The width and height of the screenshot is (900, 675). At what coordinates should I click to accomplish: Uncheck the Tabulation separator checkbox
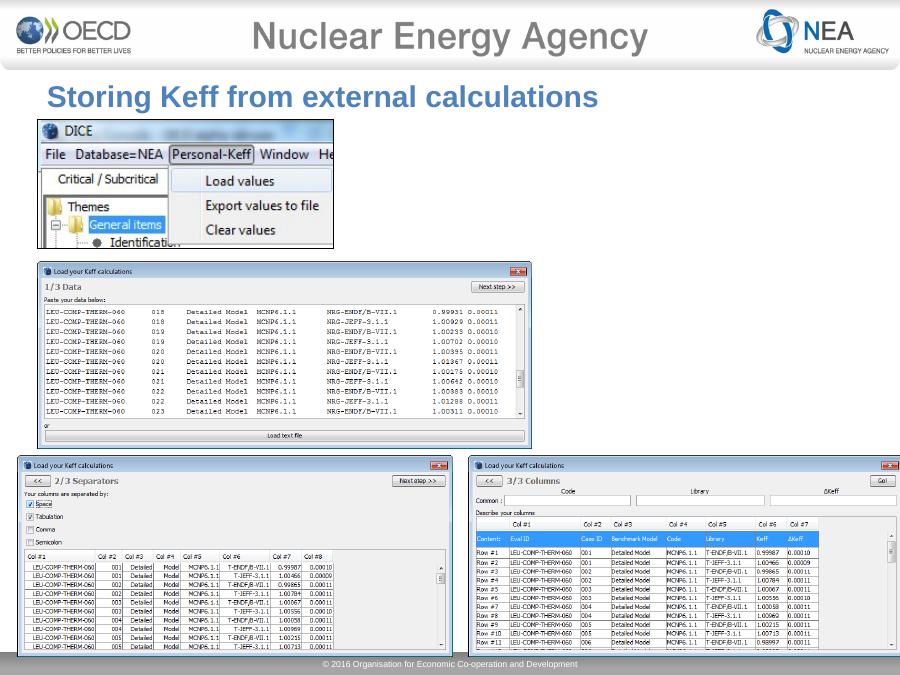point(30,517)
